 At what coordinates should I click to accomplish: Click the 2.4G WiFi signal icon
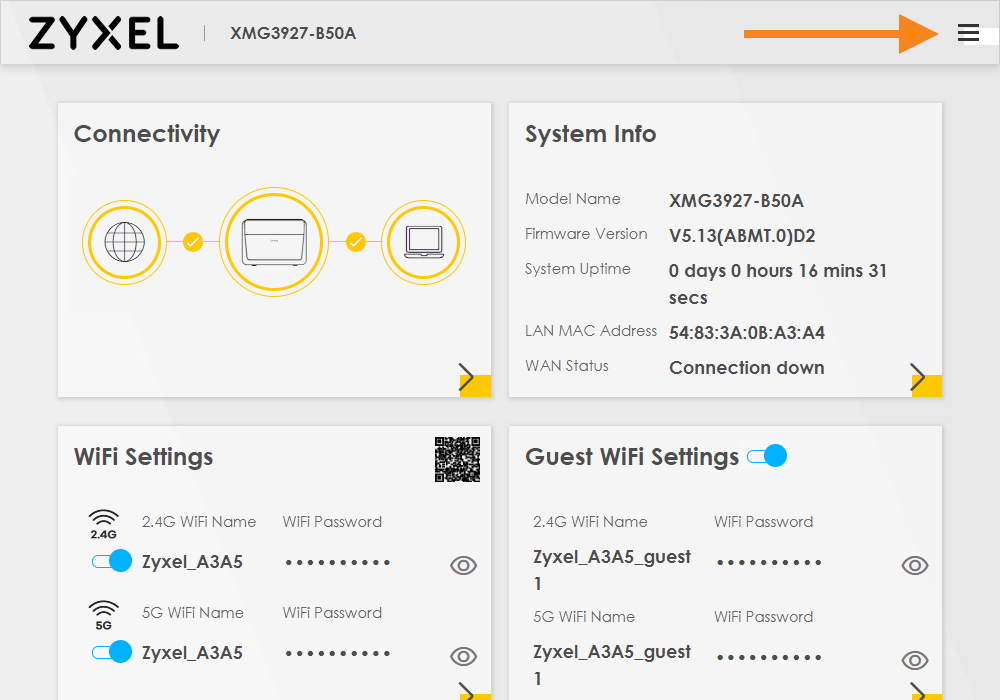point(104,524)
